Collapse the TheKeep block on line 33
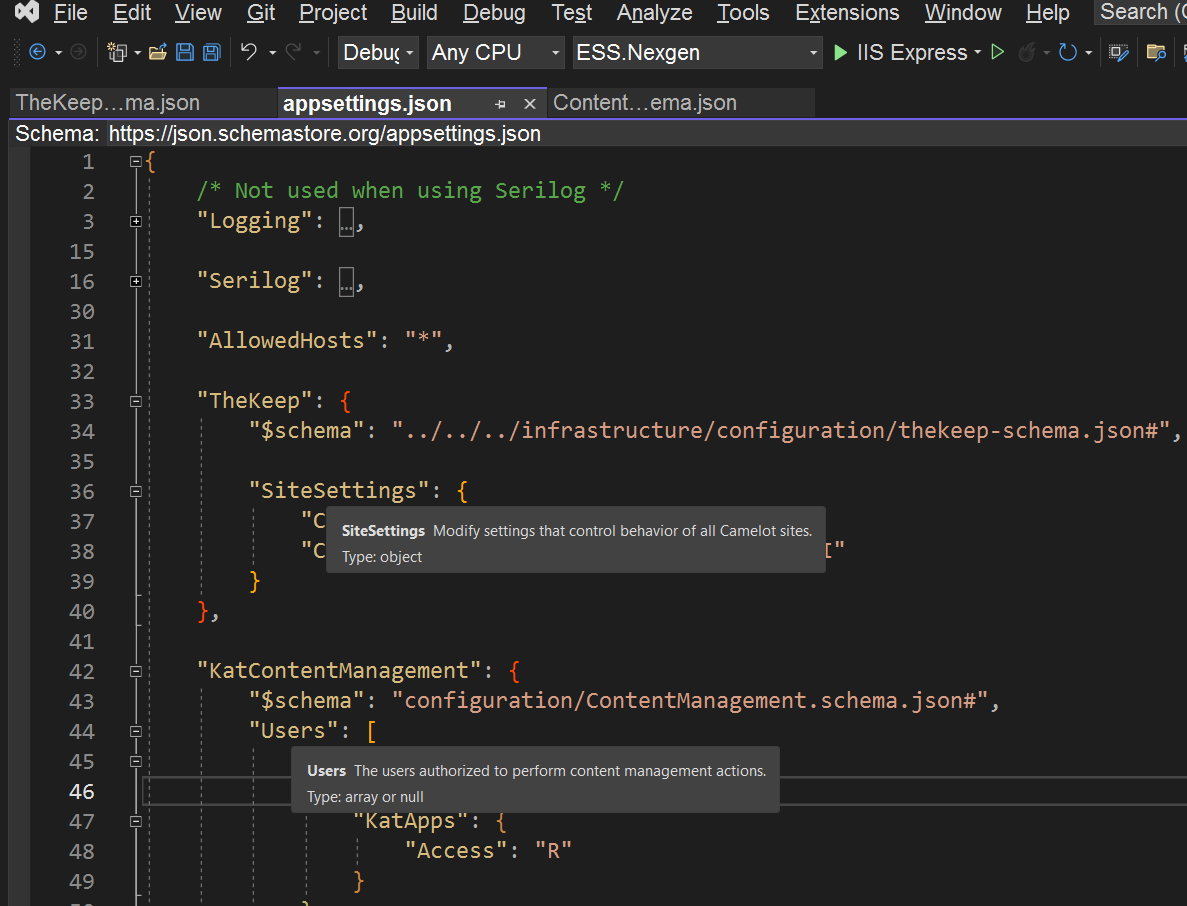The height and width of the screenshot is (906, 1187). [x=136, y=401]
